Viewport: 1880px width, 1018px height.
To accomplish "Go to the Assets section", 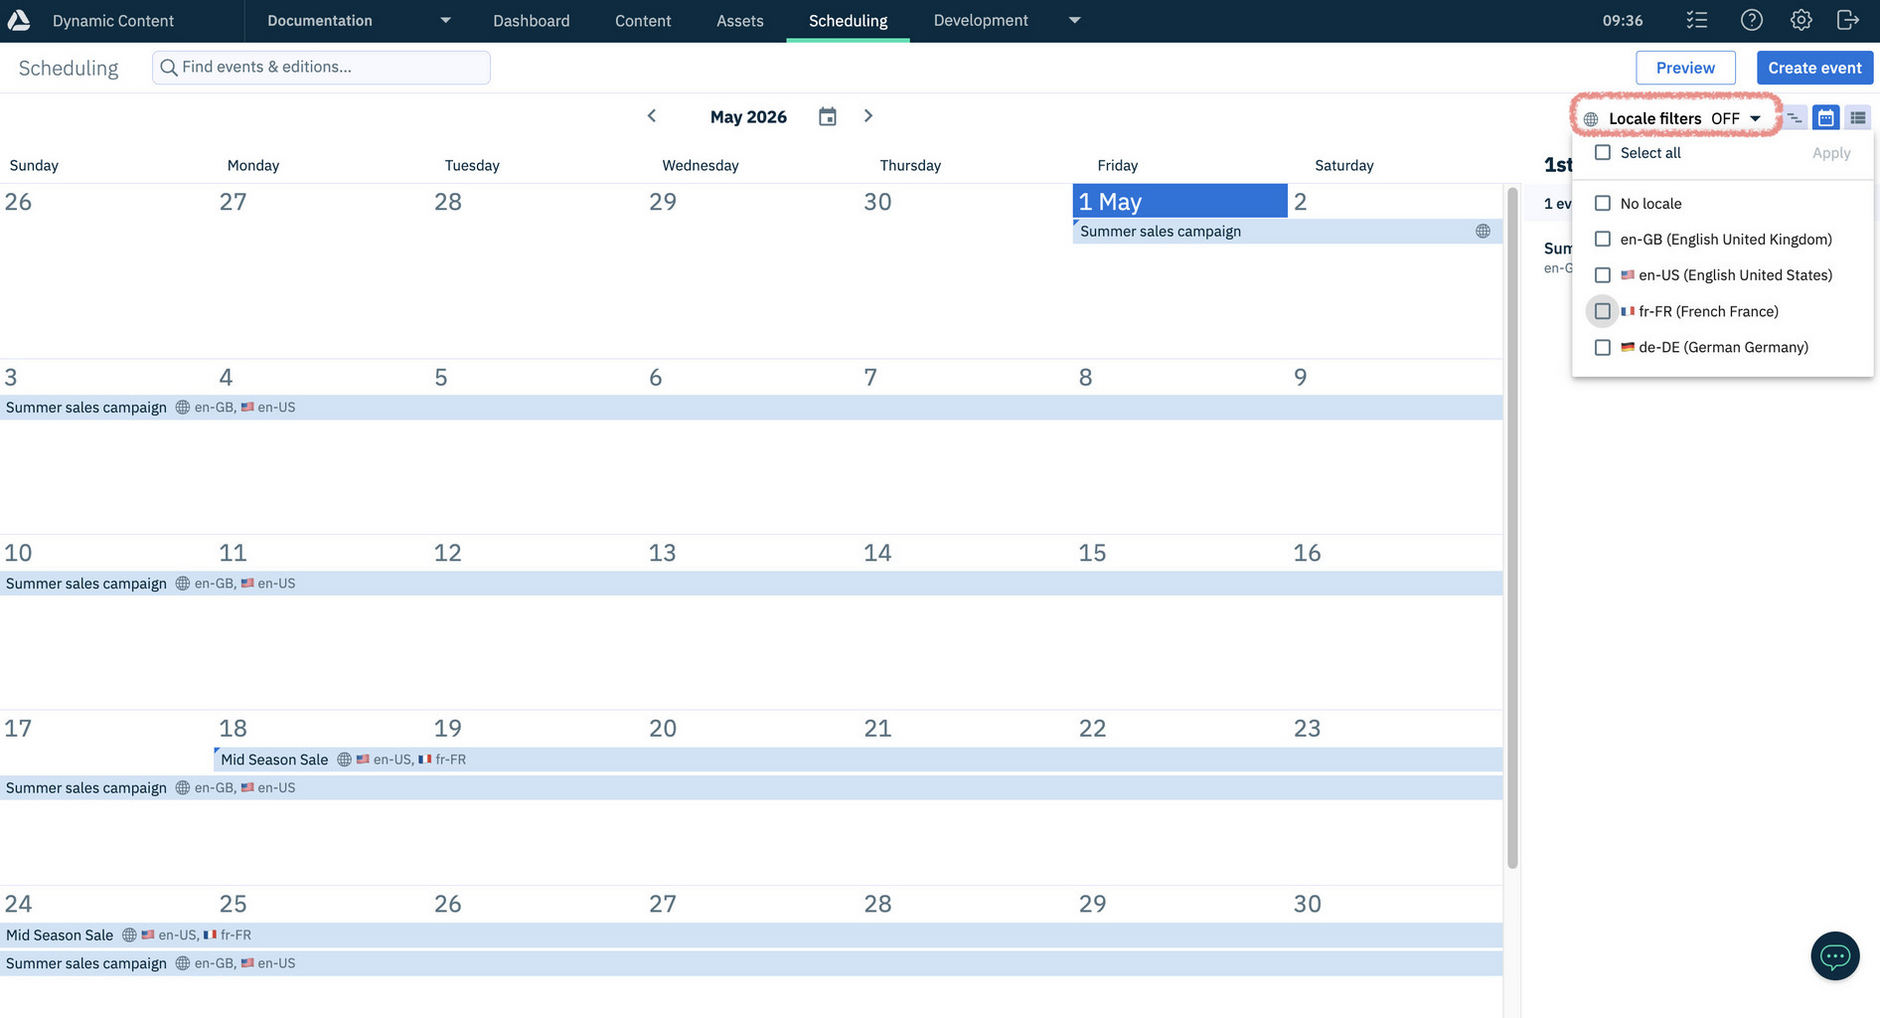I will tap(739, 20).
